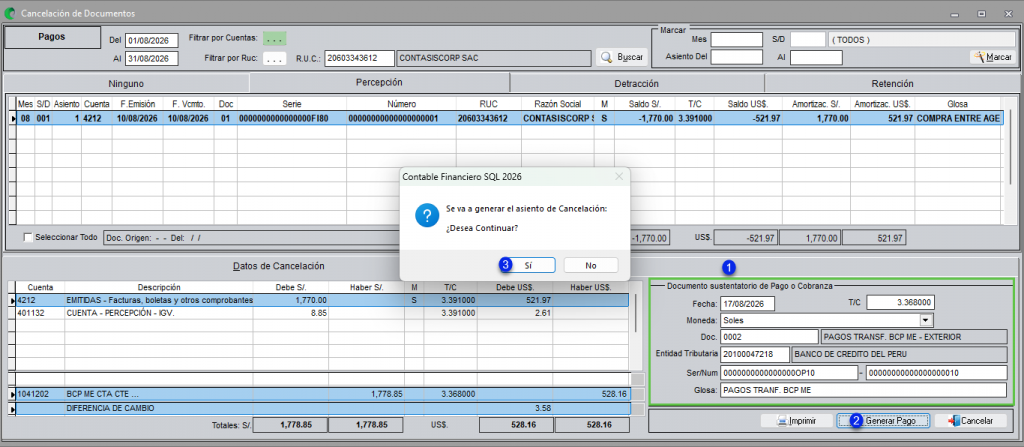This screenshot has width=1024, height=447.
Task: Click the Cancelar button
Action: point(970,421)
